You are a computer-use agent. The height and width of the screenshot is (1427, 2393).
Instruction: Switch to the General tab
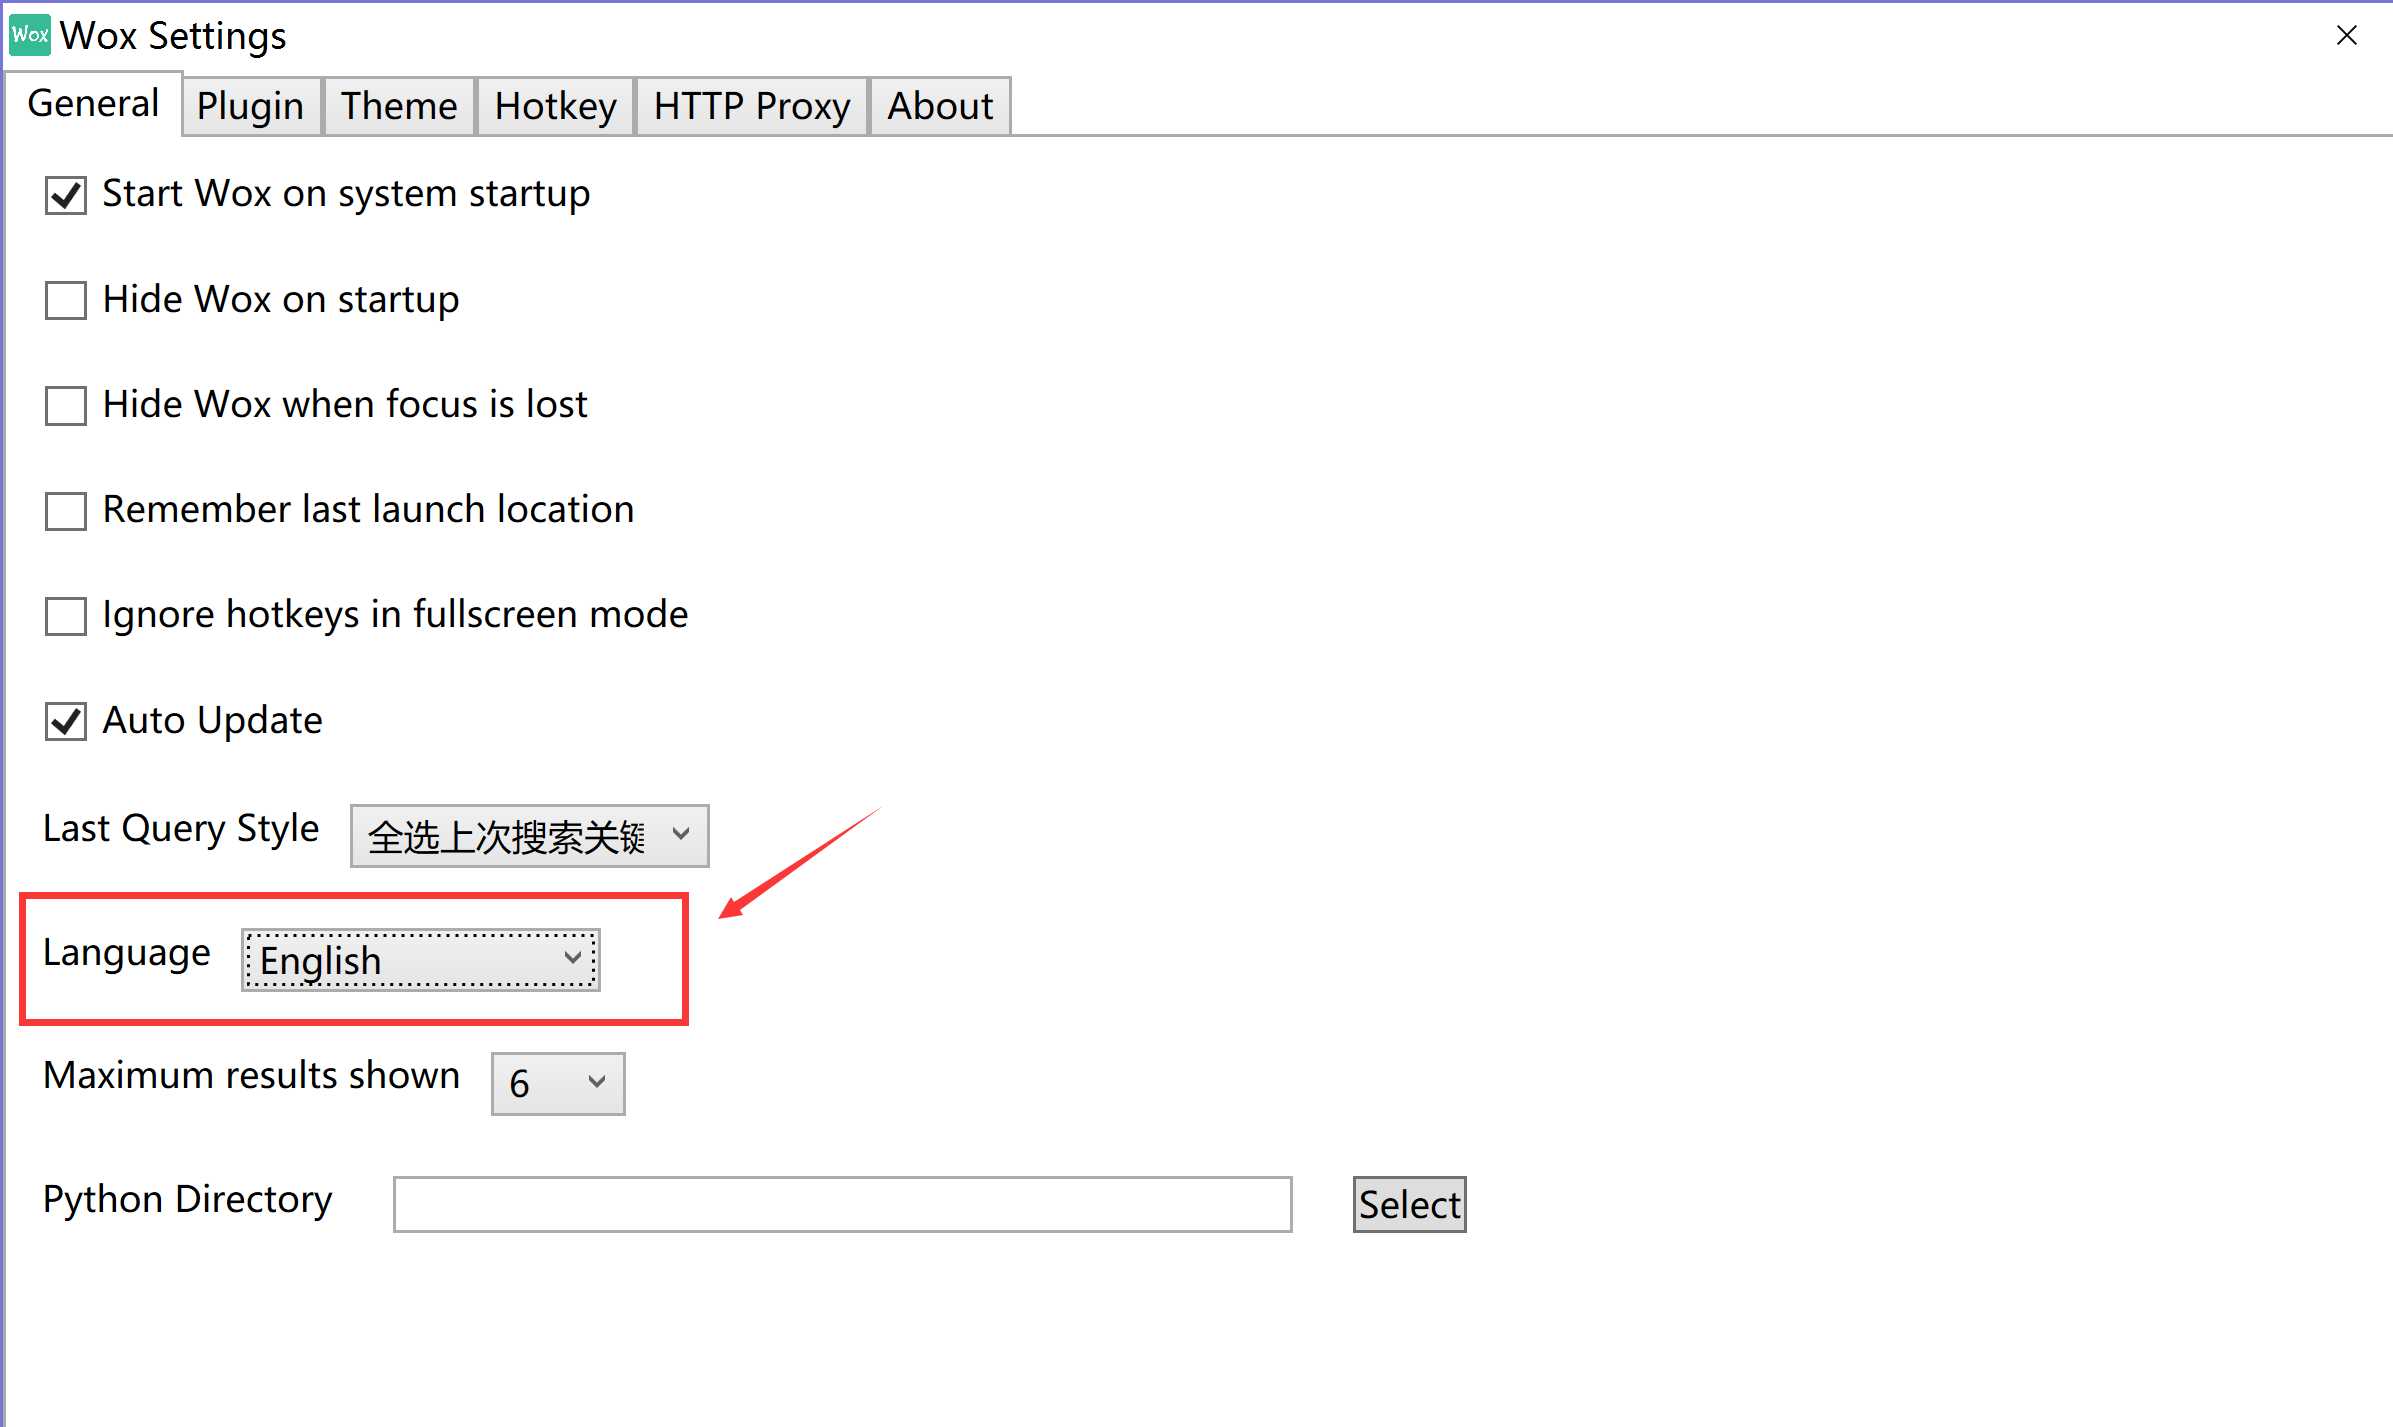click(93, 104)
